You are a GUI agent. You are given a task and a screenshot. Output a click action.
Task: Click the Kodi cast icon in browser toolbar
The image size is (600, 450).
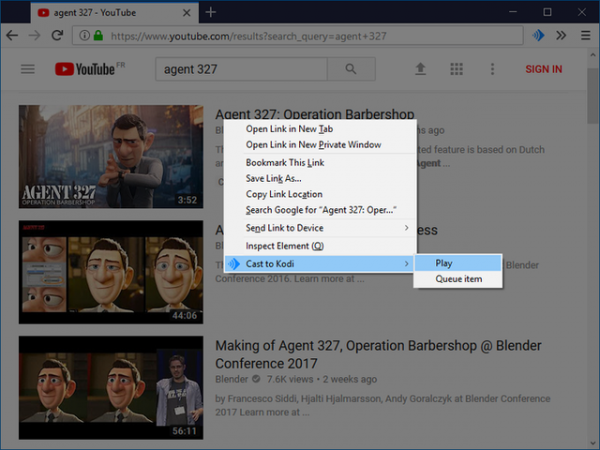[537, 35]
